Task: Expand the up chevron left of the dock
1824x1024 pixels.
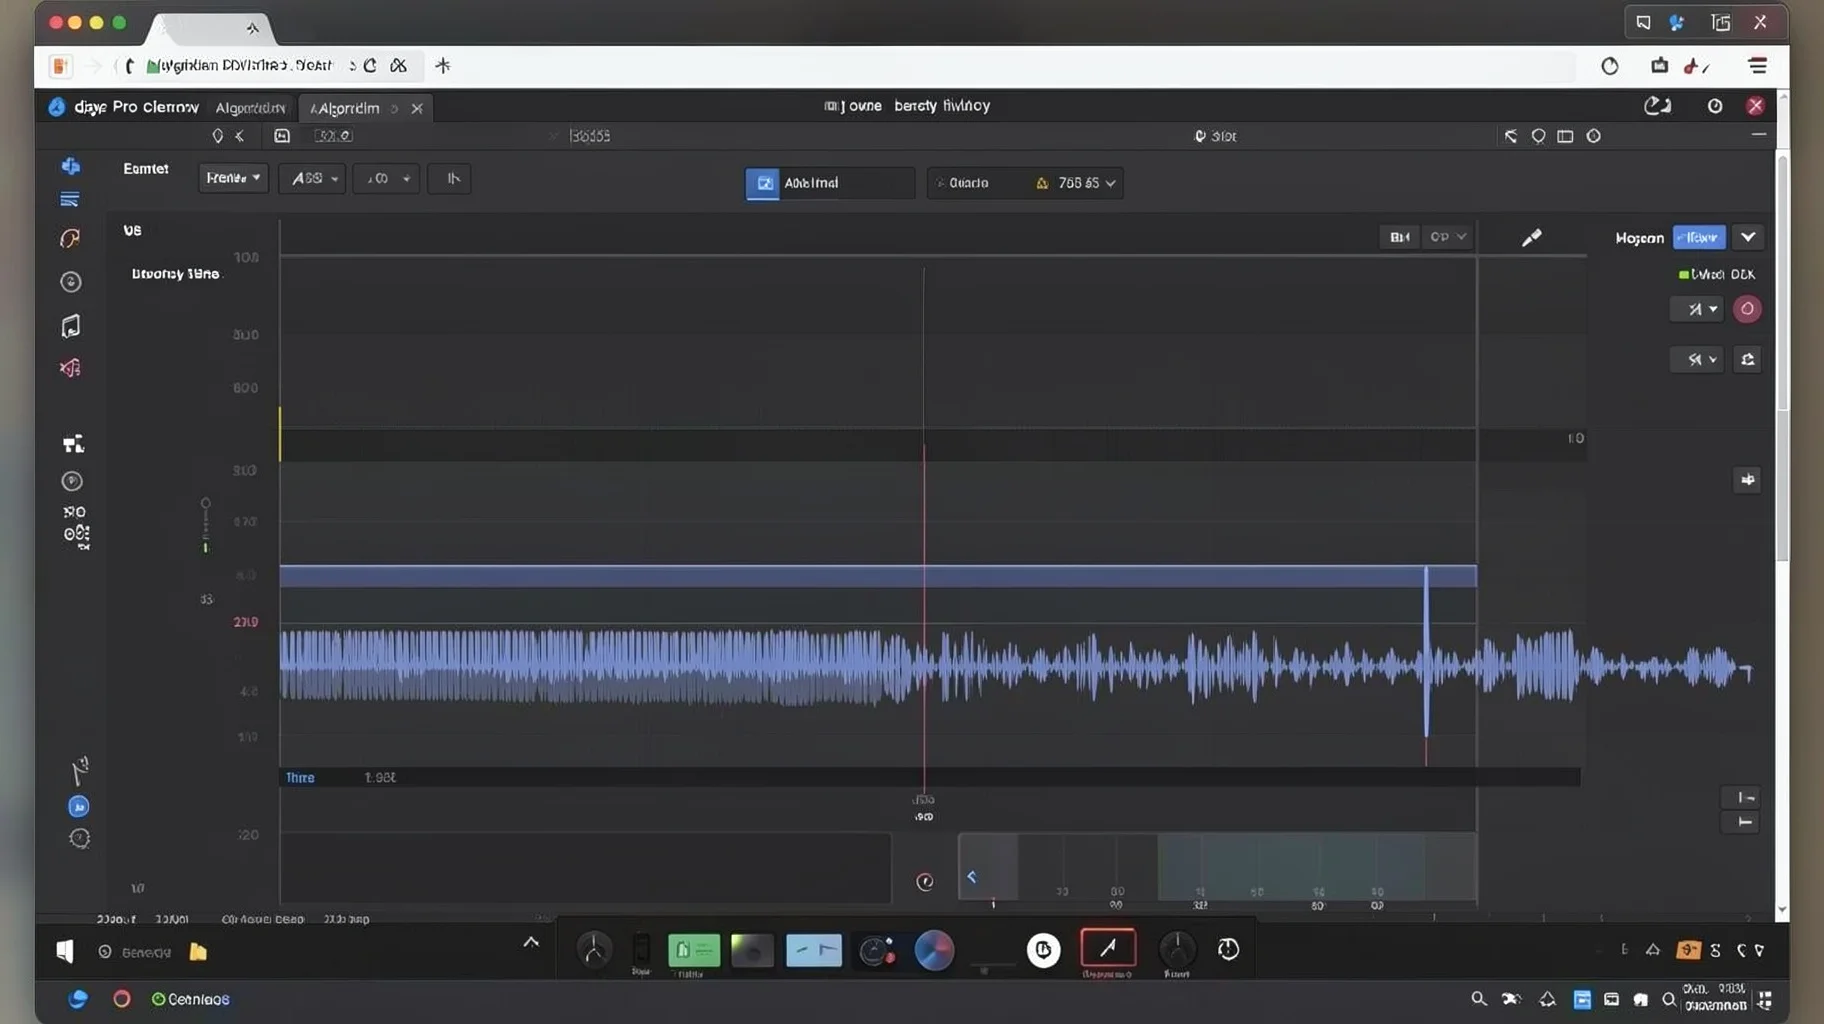Action: coord(531,942)
